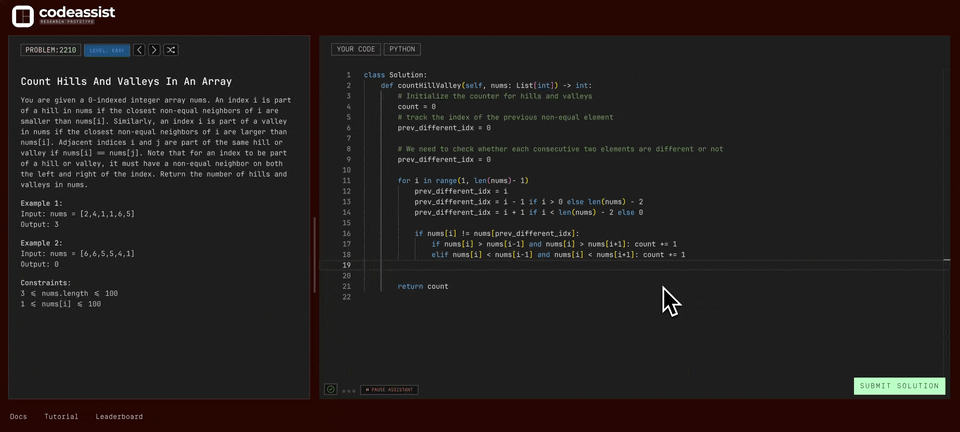Click the codeassist logo icon
This screenshot has height=432, width=960.
(x=23, y=16)
